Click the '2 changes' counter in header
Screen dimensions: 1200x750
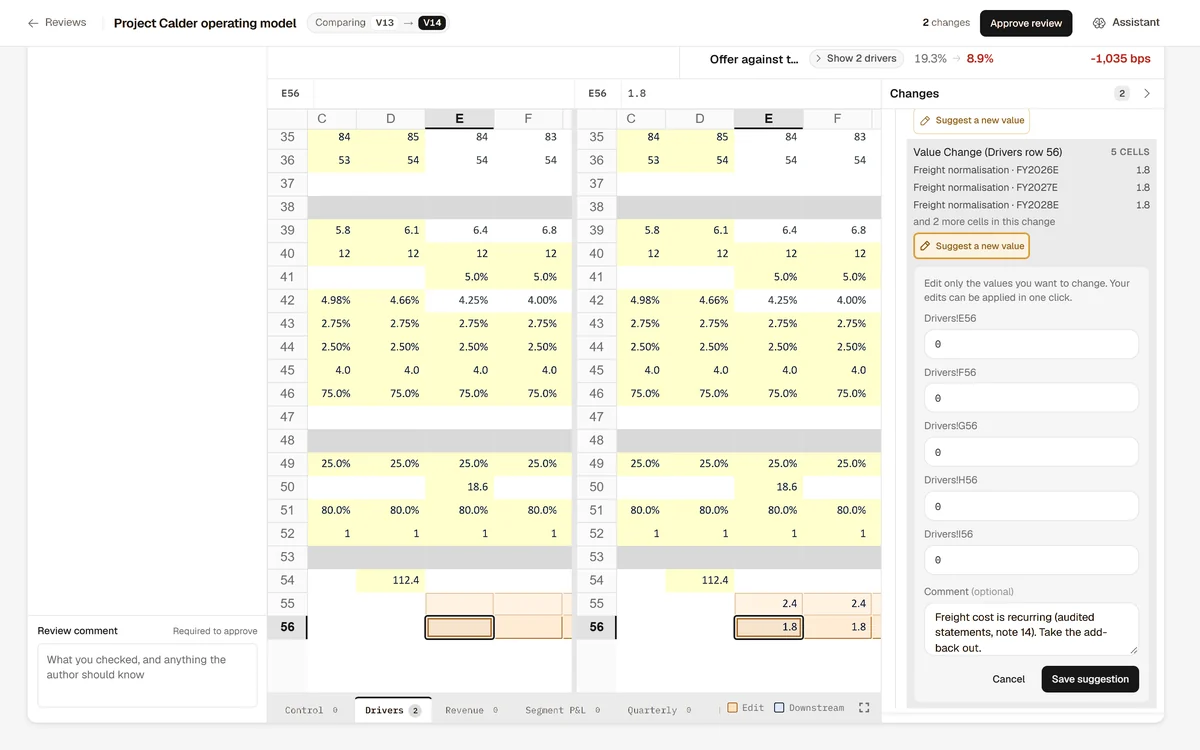click(x=946, y=23)
